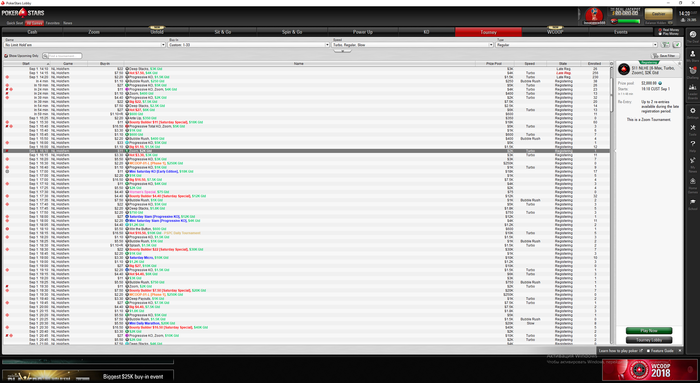700x383 pixels.
Task: Open the Quick Seat view
Action: [x=15, y=23]
